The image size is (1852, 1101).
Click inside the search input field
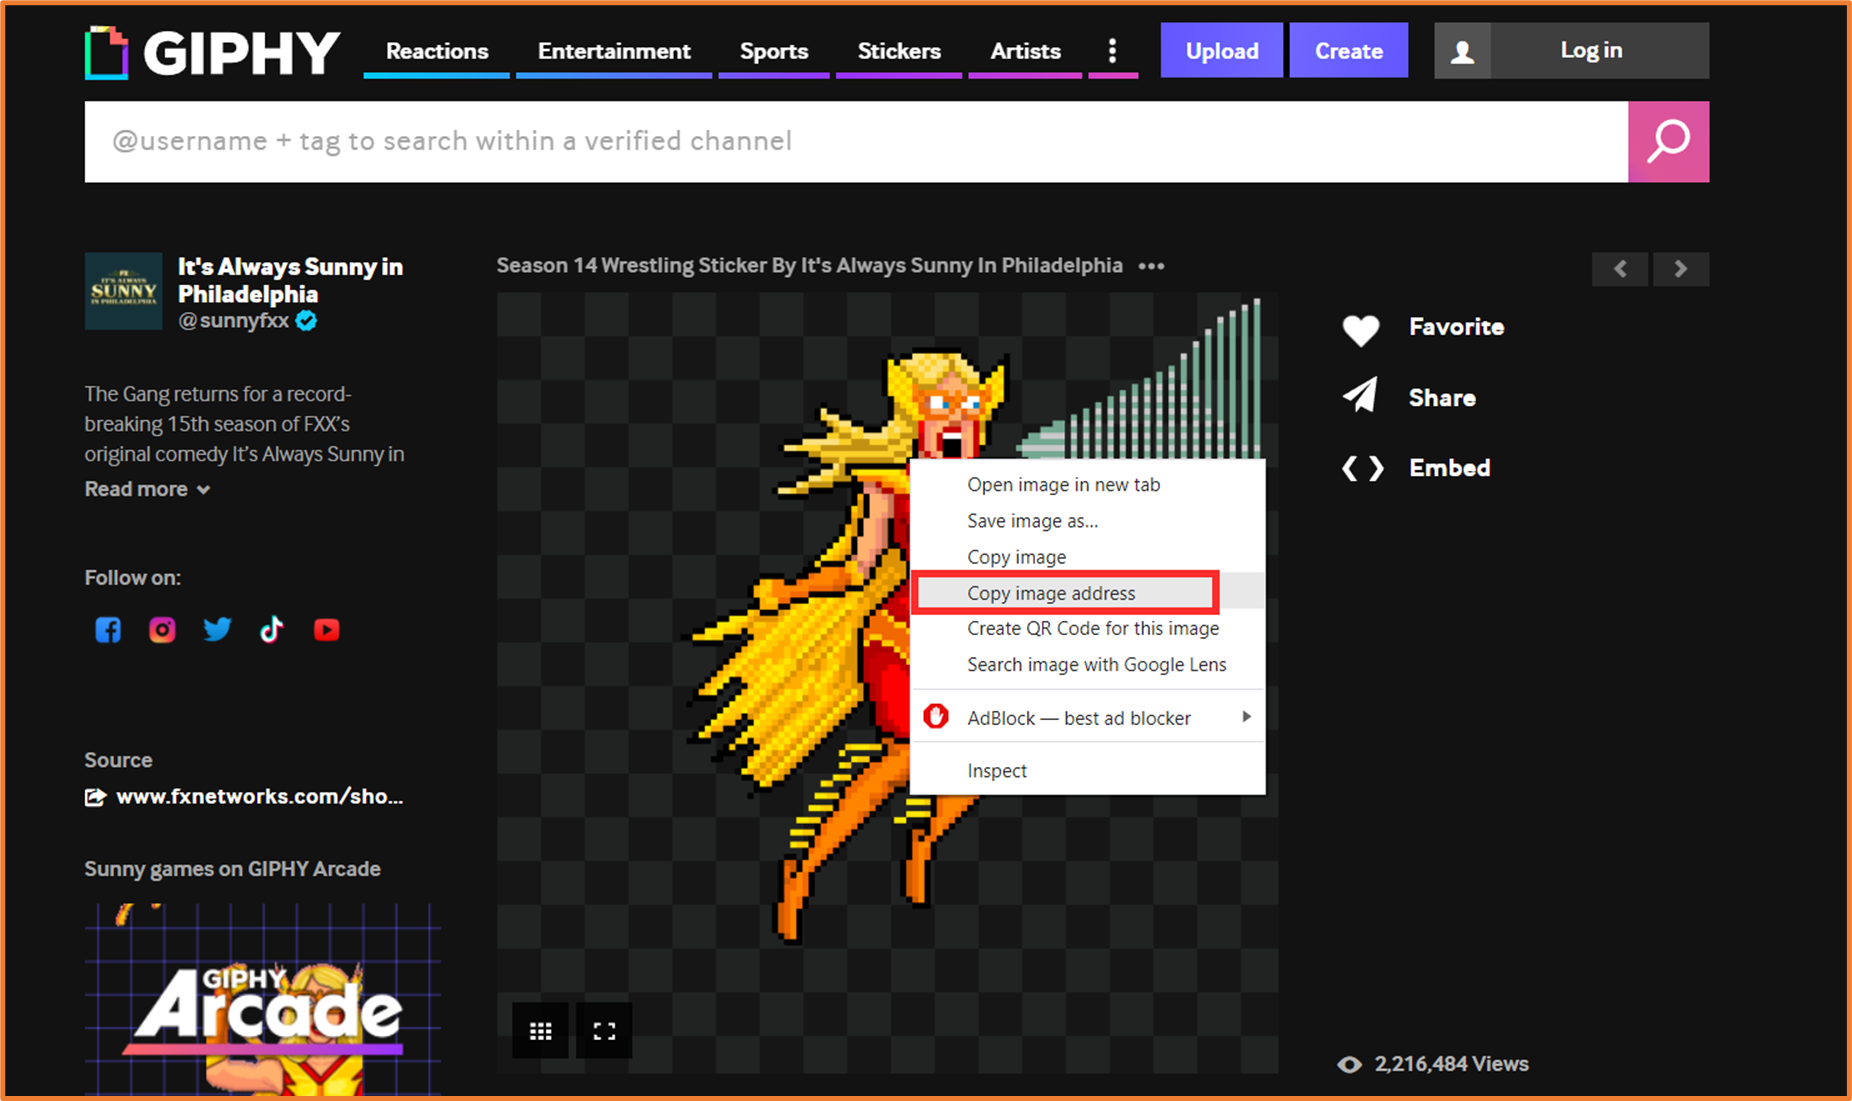pyautogui.click(x=800, y=141)
